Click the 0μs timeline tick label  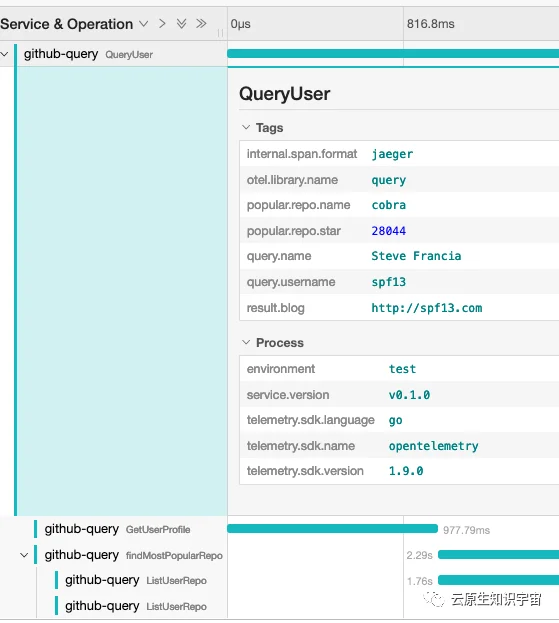(240, 24)
